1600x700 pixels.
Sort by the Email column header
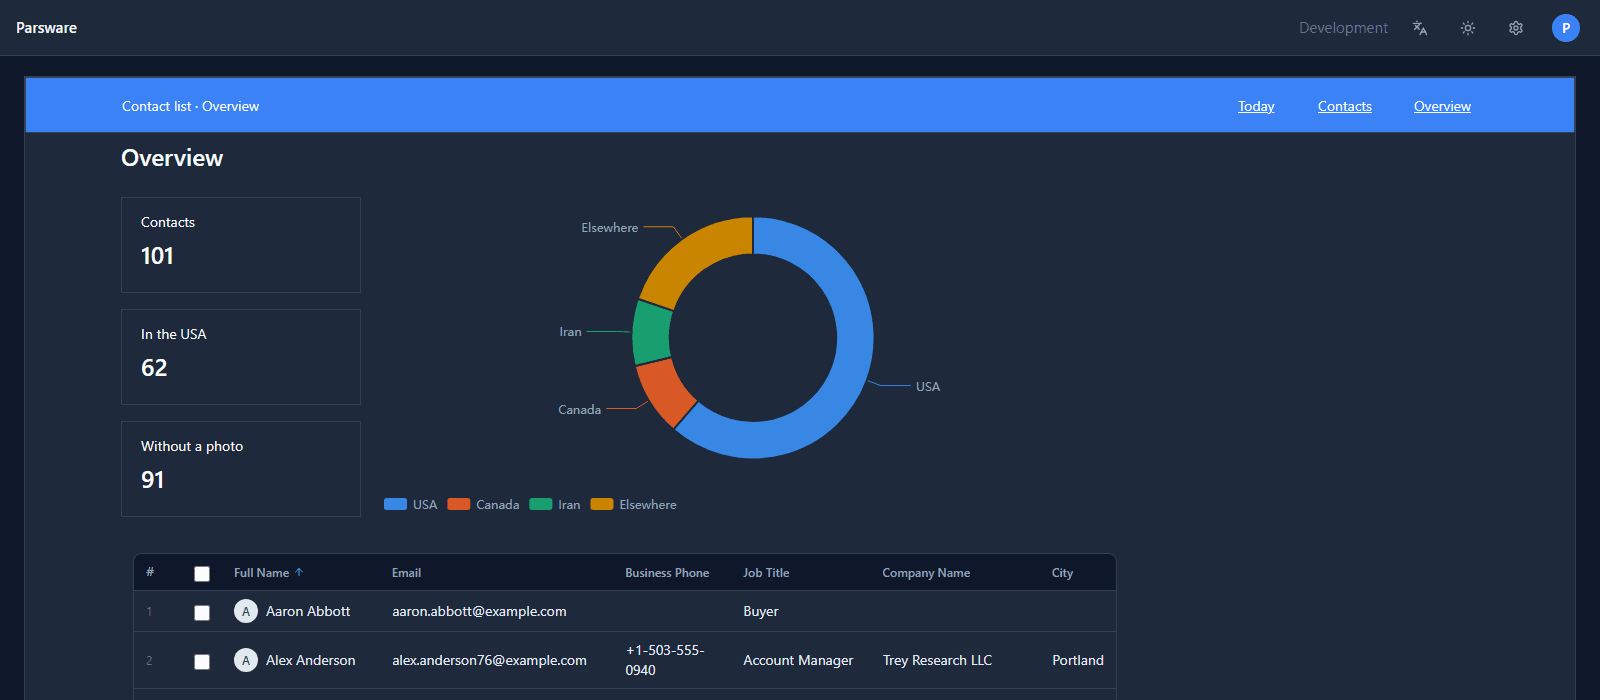406,573
